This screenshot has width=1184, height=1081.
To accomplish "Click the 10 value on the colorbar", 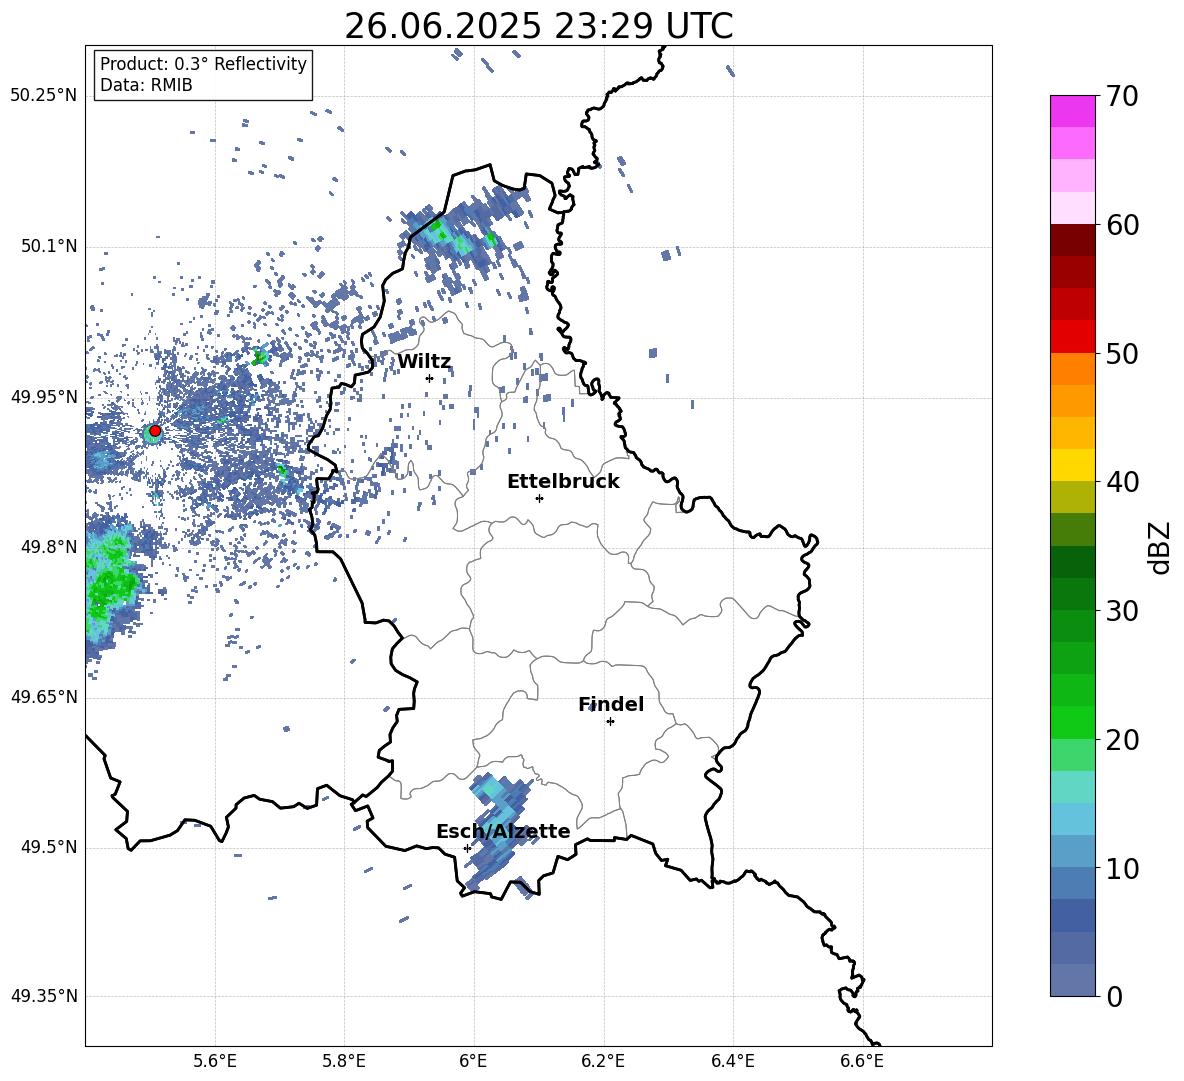I will click(1122, 868).
